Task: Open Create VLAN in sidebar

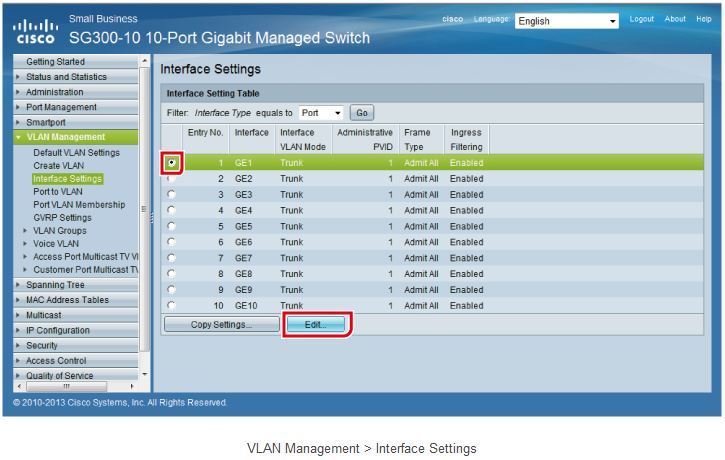Action: (59, 166)
